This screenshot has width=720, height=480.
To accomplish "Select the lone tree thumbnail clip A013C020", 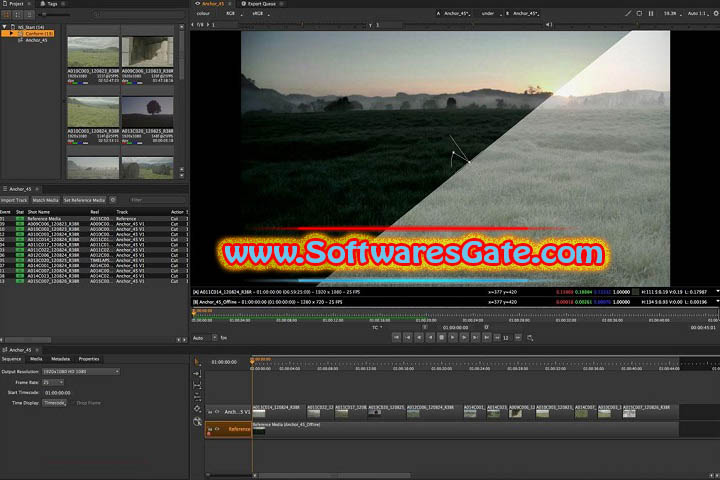I will (147, 112).
